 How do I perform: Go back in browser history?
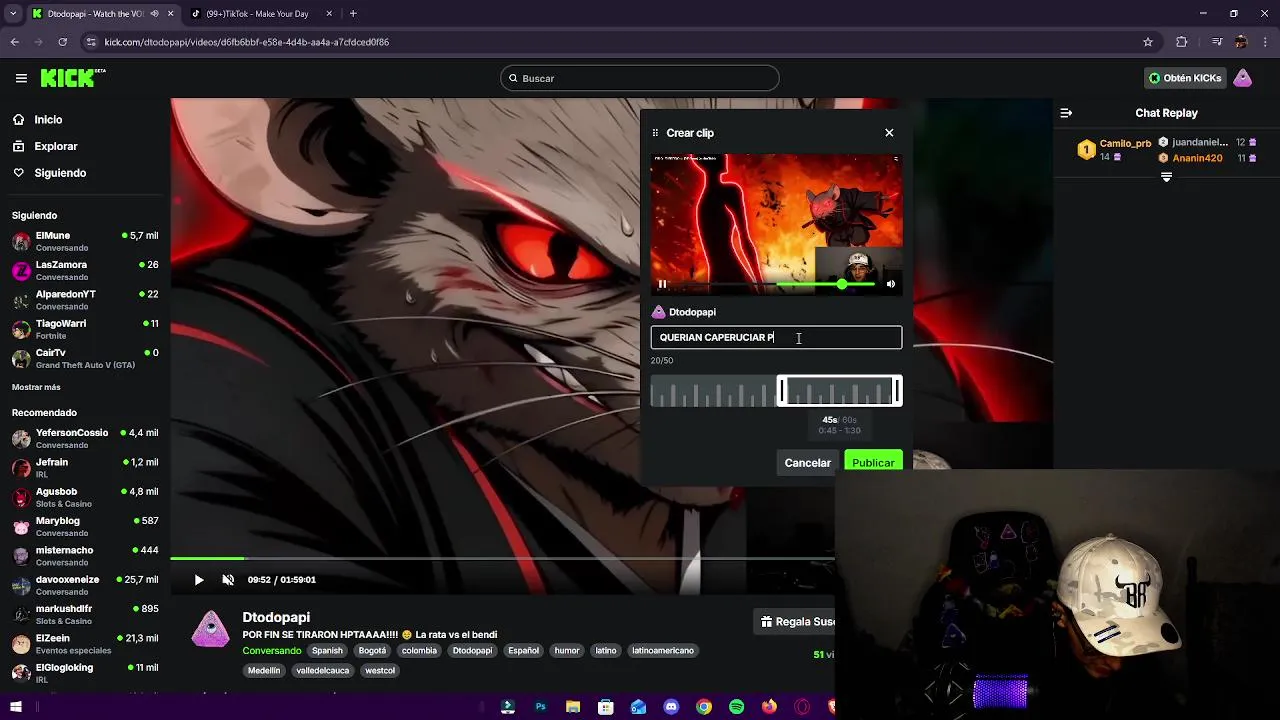click(x=14, y=42)
